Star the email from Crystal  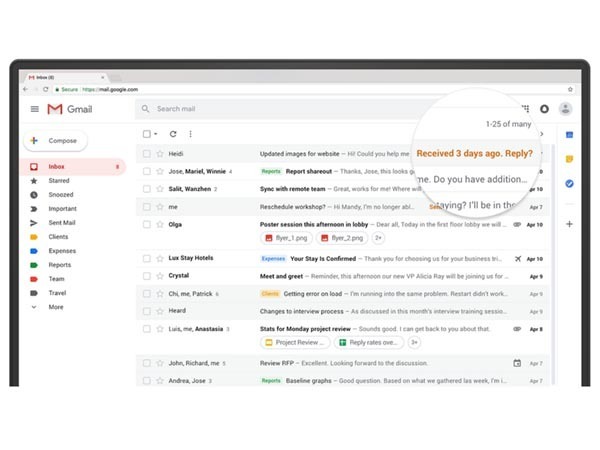click(160, 276)
